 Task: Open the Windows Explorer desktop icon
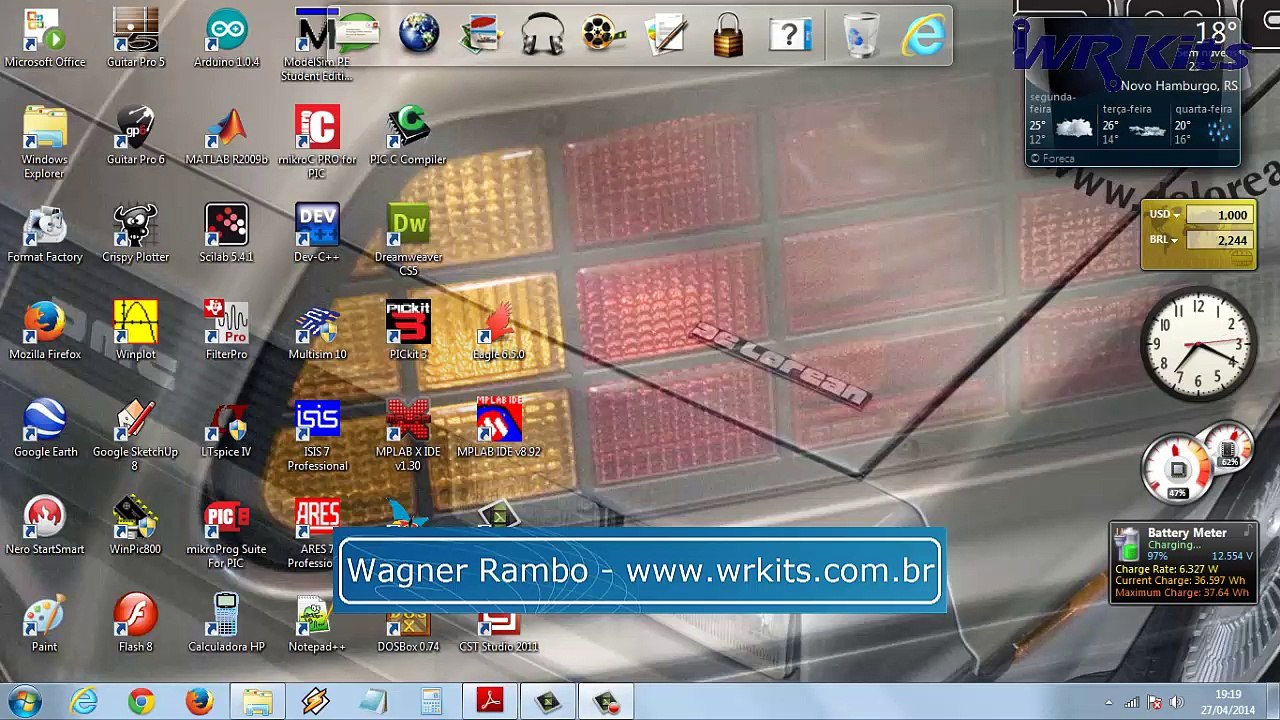tap(45, 141)
